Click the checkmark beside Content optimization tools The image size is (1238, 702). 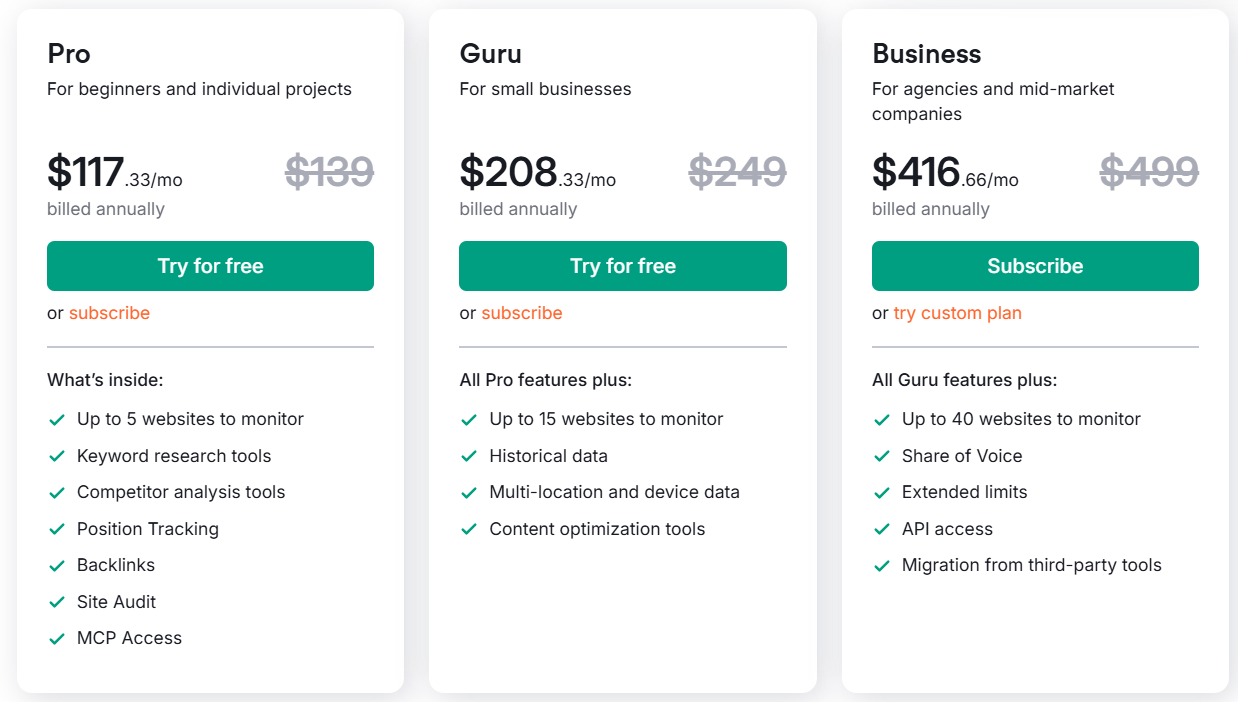point(469,528)
